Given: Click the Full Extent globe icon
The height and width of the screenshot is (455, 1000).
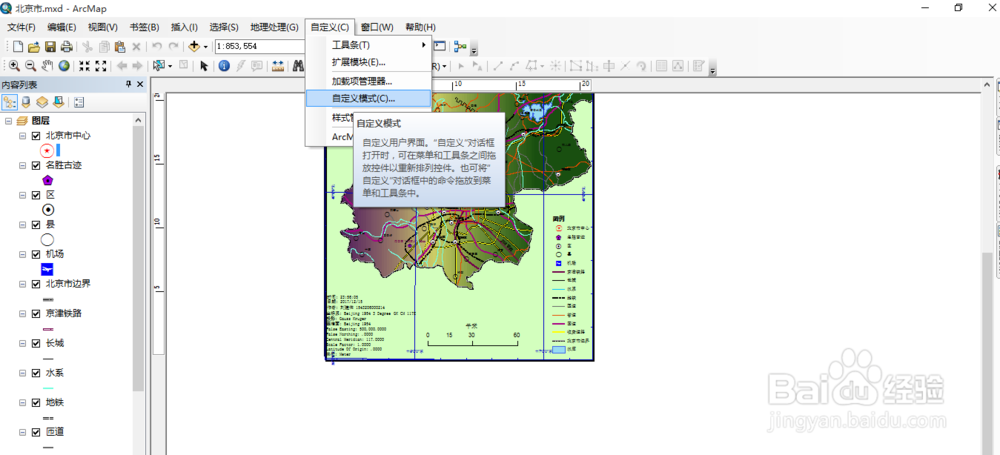Looking at the screenshot, I should [x=64, y=66].
